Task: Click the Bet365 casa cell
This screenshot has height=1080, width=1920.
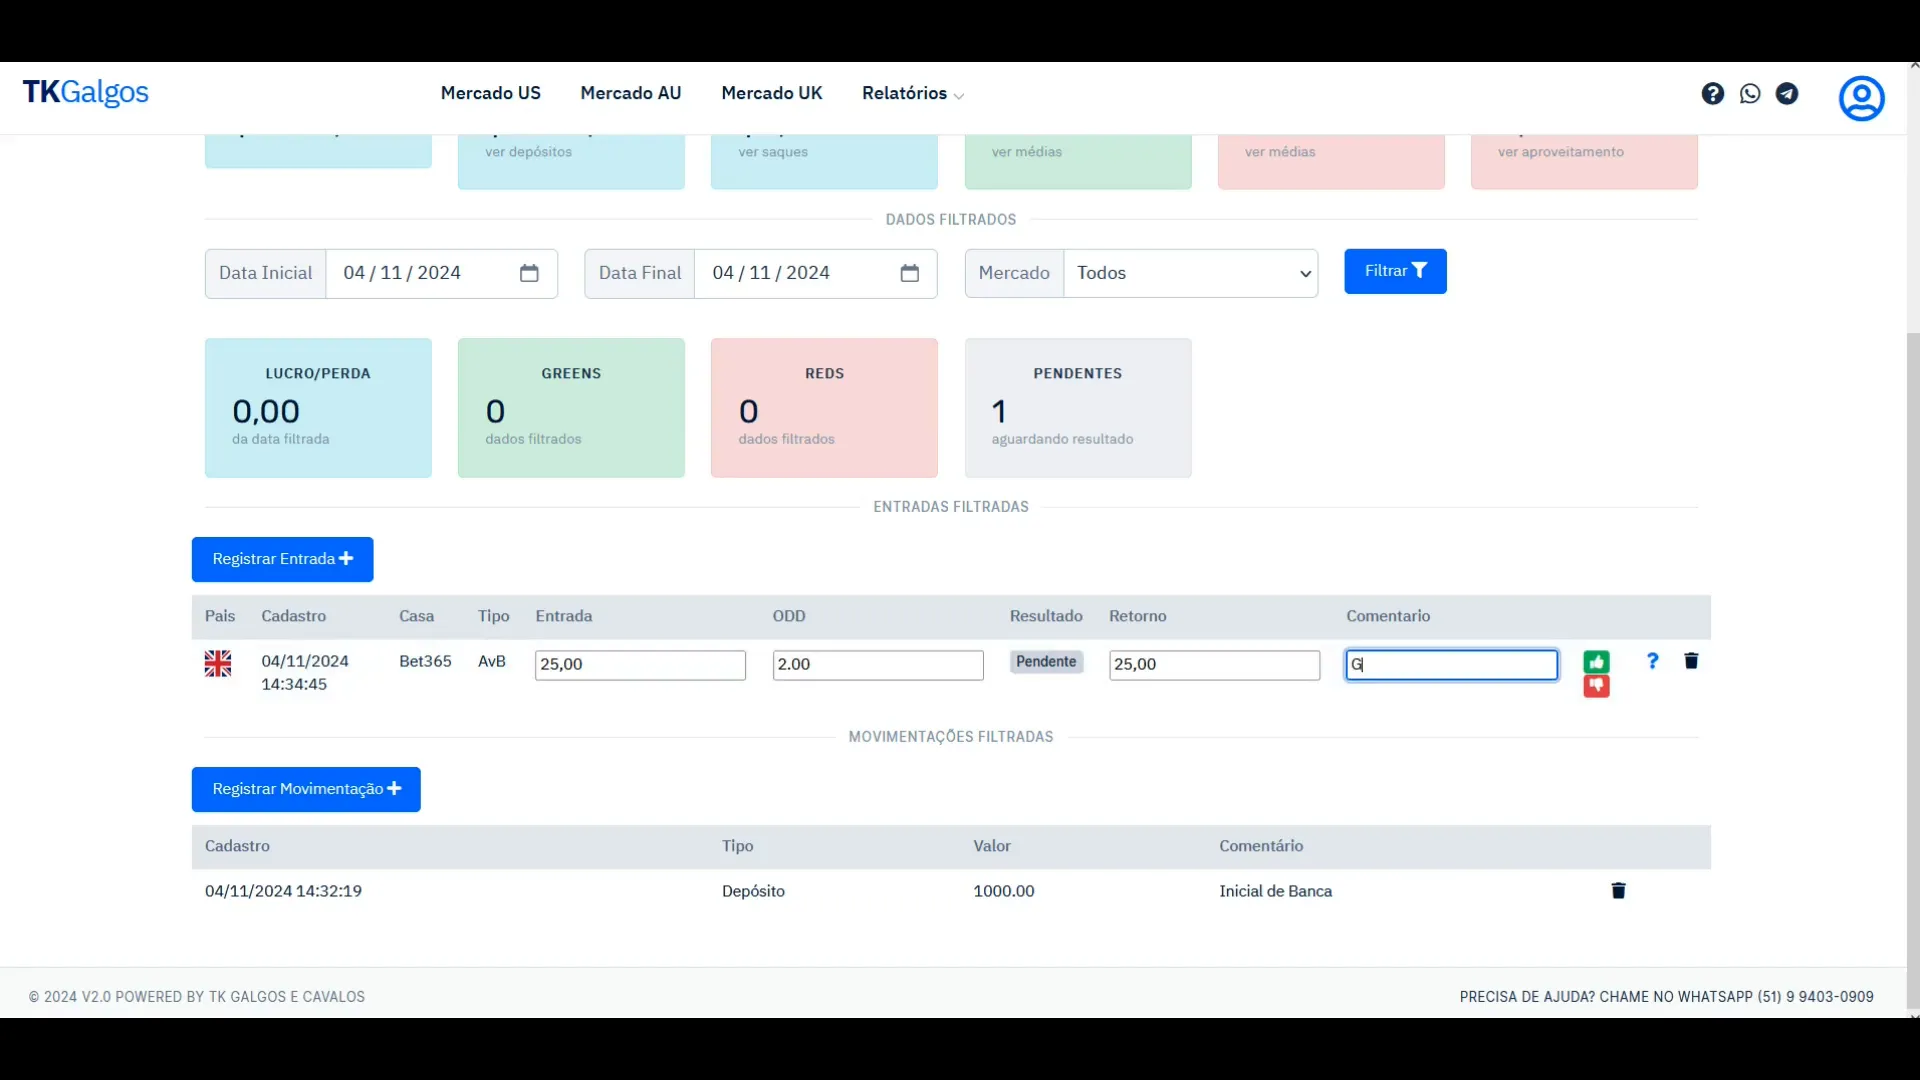Action: pyautogui.click(x=425, y=661)
